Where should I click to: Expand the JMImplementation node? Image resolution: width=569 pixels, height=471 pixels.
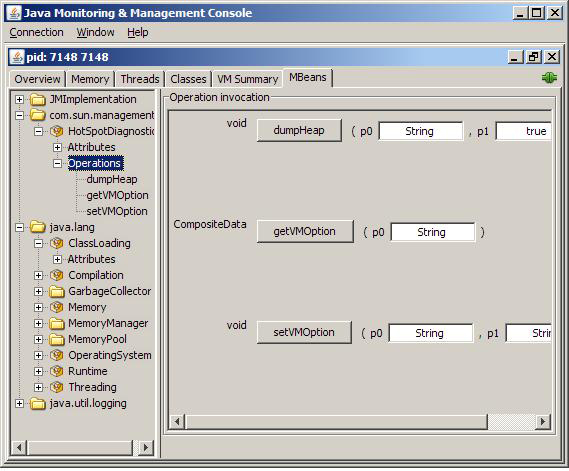20,99
